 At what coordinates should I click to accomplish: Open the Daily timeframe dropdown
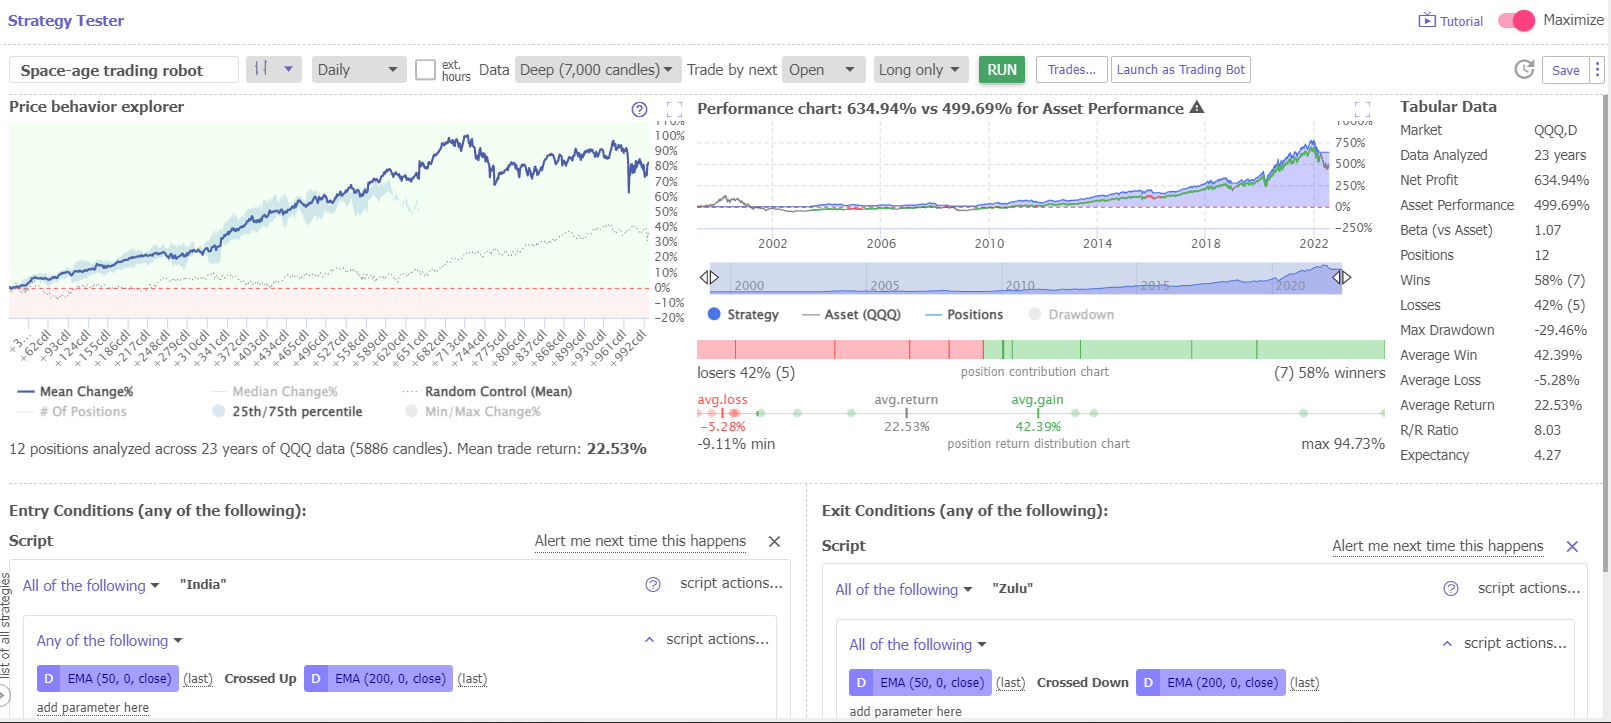(x=359, y=70)
